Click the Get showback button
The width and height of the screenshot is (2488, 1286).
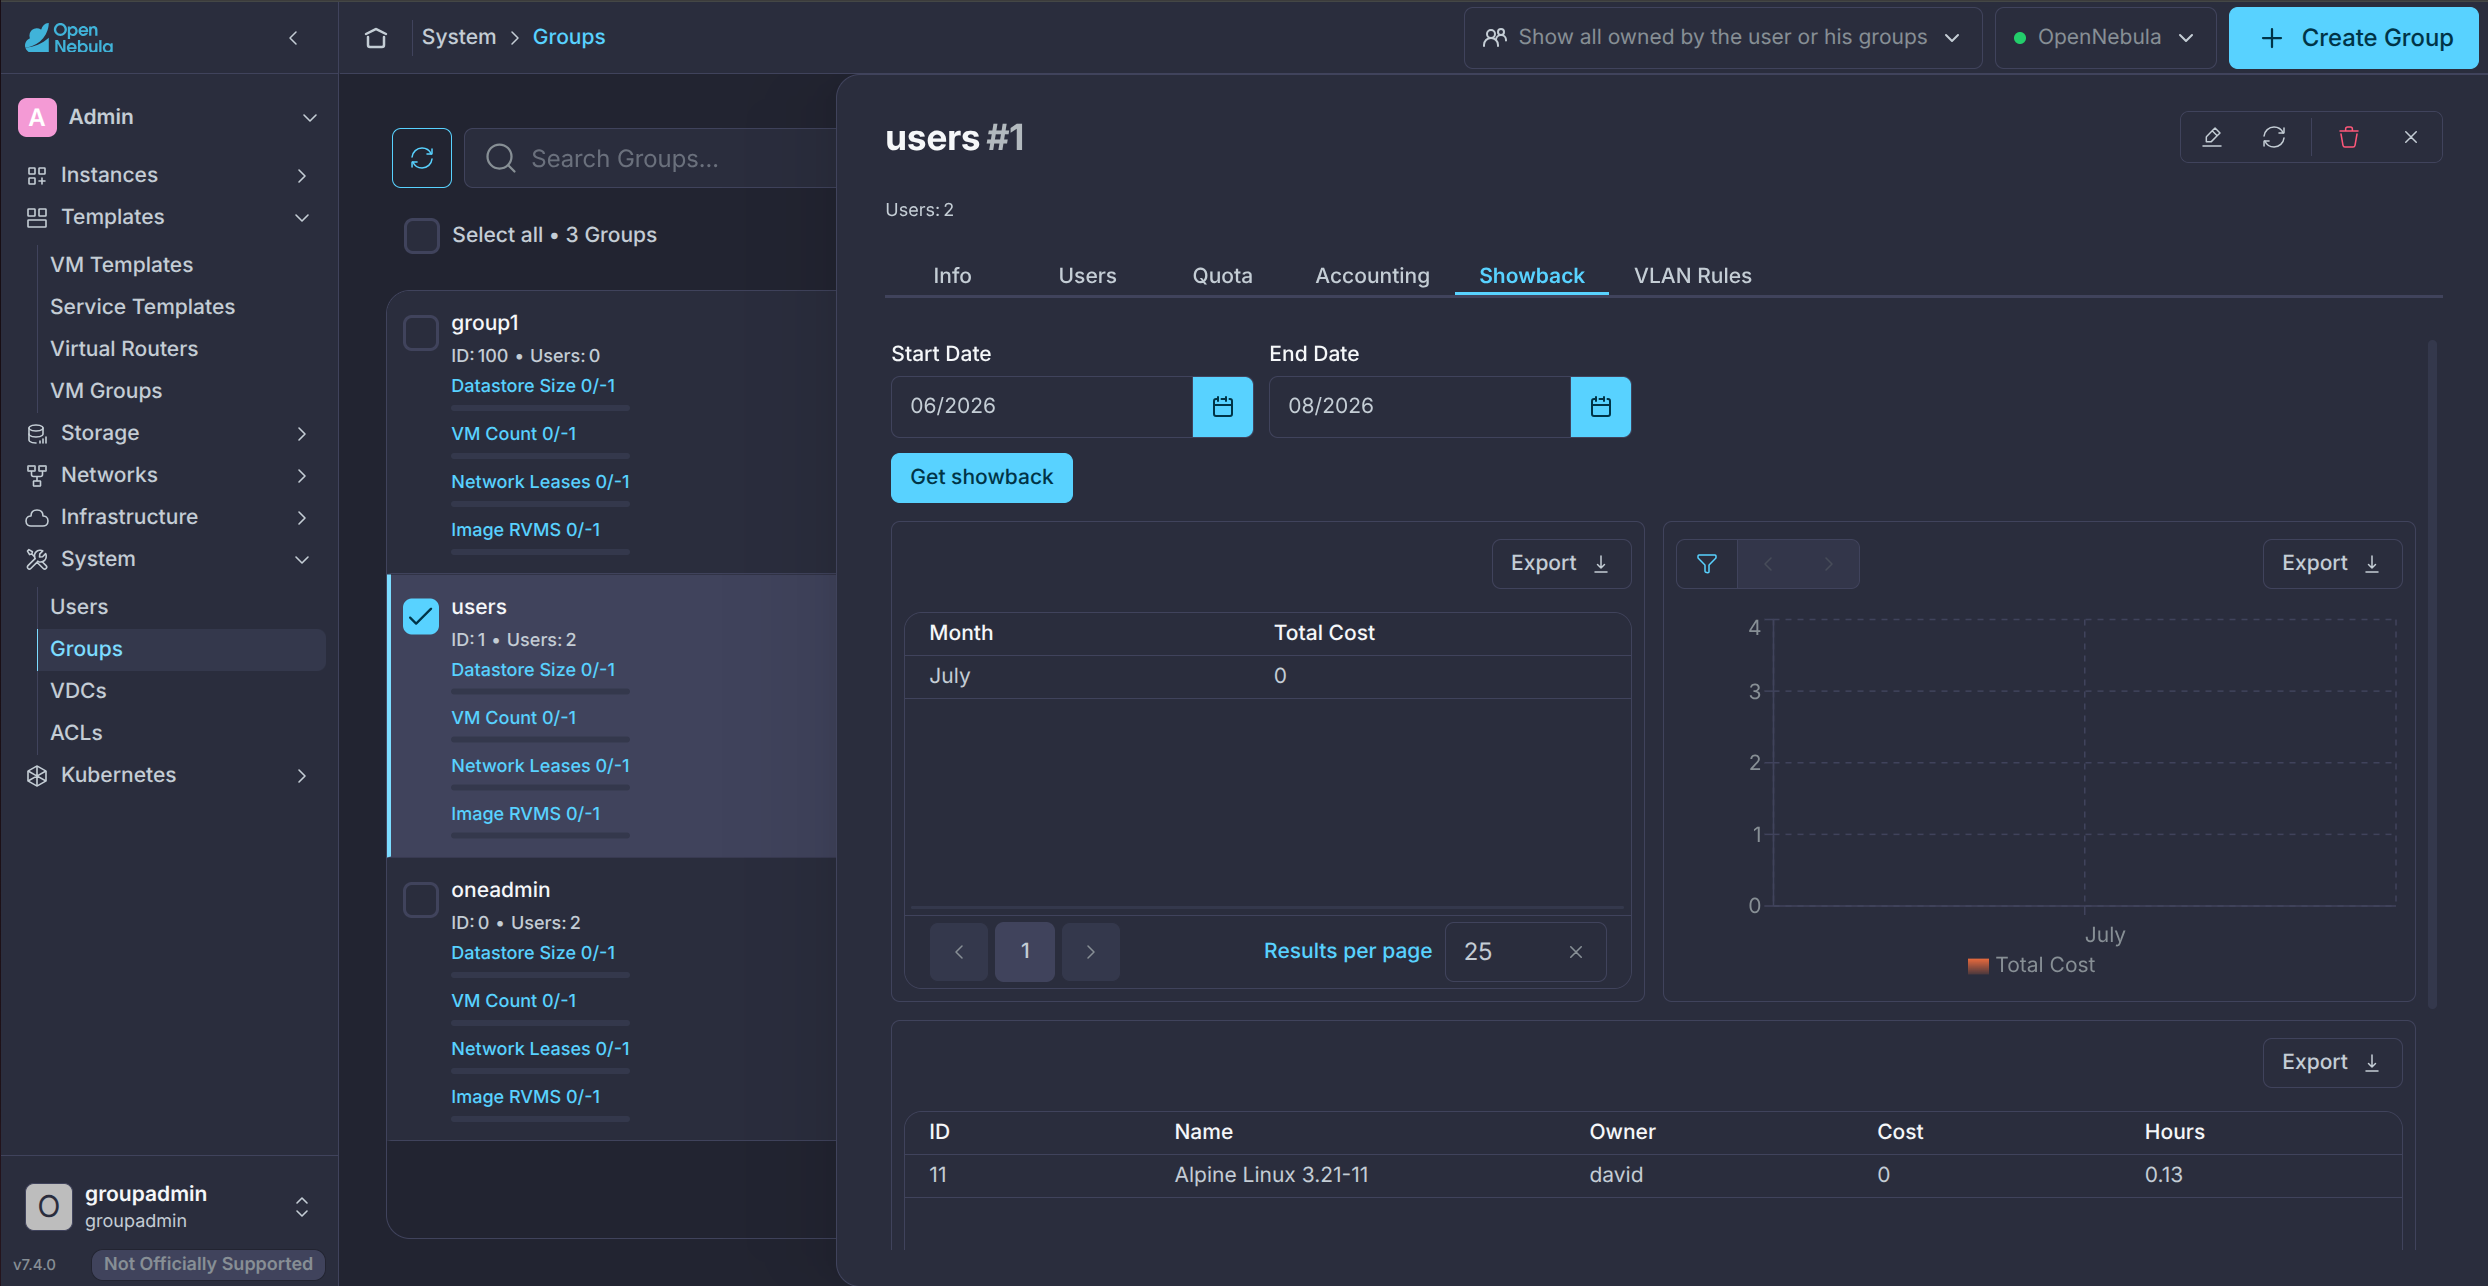[x=981, y=477]
